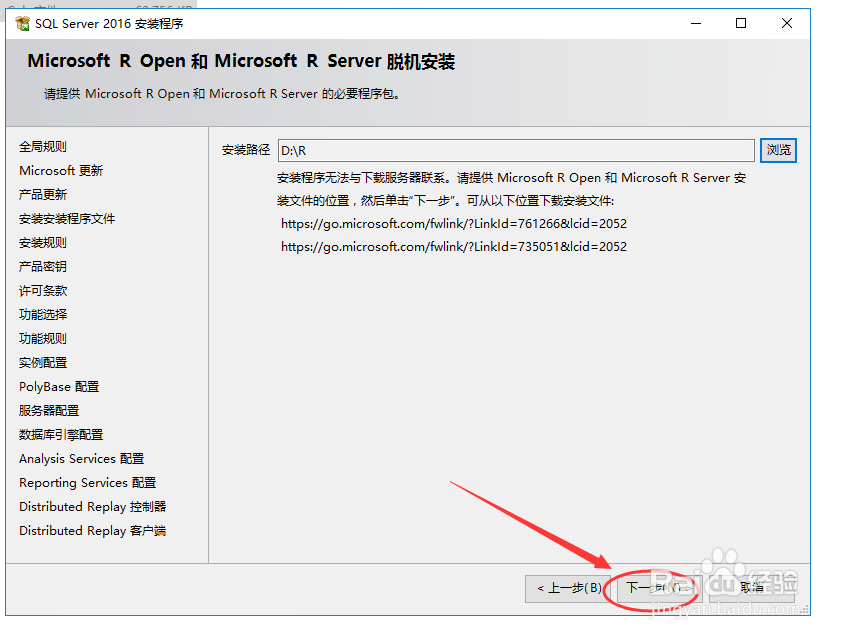Close the SQL Server setup window
Screen dimensions: 847x638
[787, 23]
